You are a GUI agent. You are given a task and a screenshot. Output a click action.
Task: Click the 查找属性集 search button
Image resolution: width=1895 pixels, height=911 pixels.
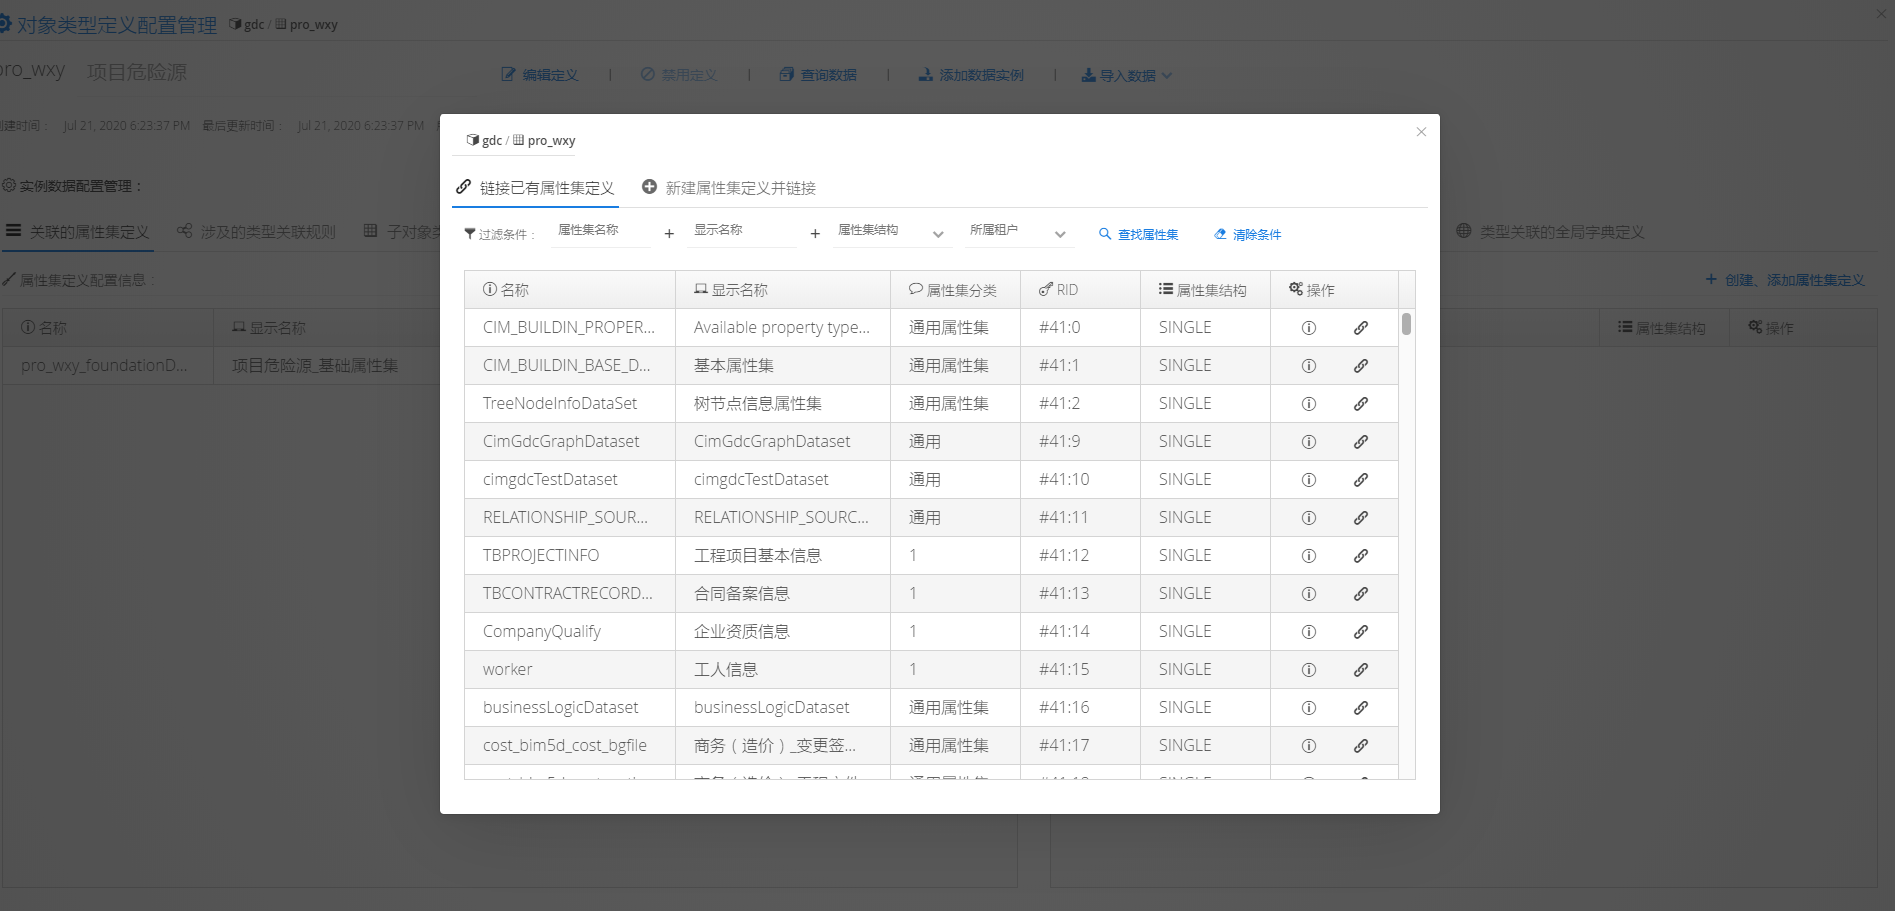point(1138,234)
